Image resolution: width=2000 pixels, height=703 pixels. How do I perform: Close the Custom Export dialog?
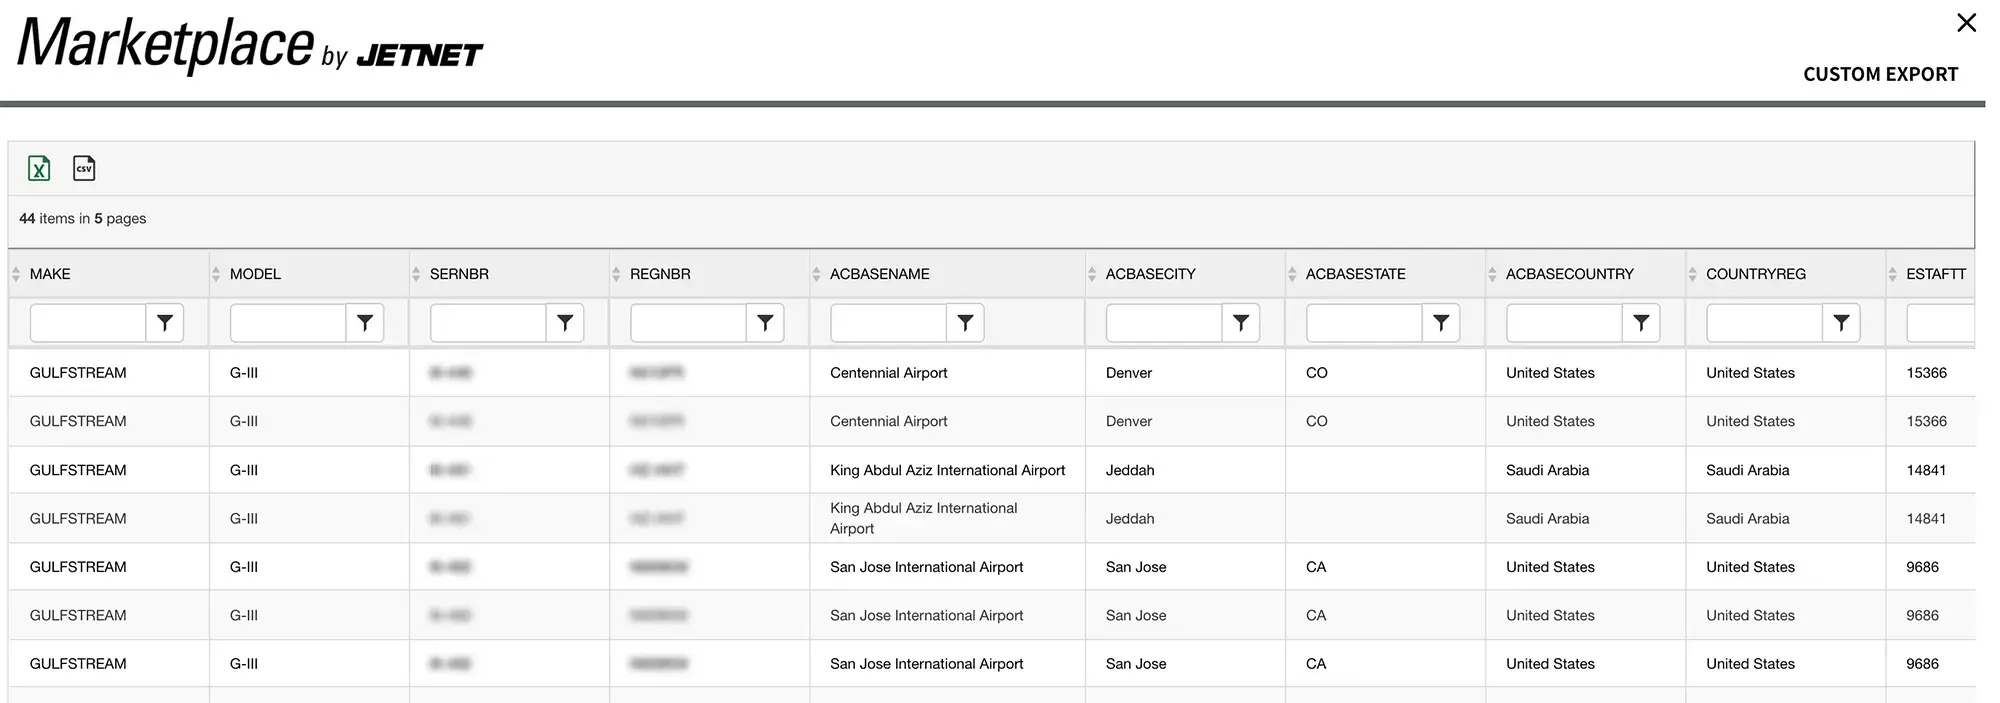[x=1966, y=23]
